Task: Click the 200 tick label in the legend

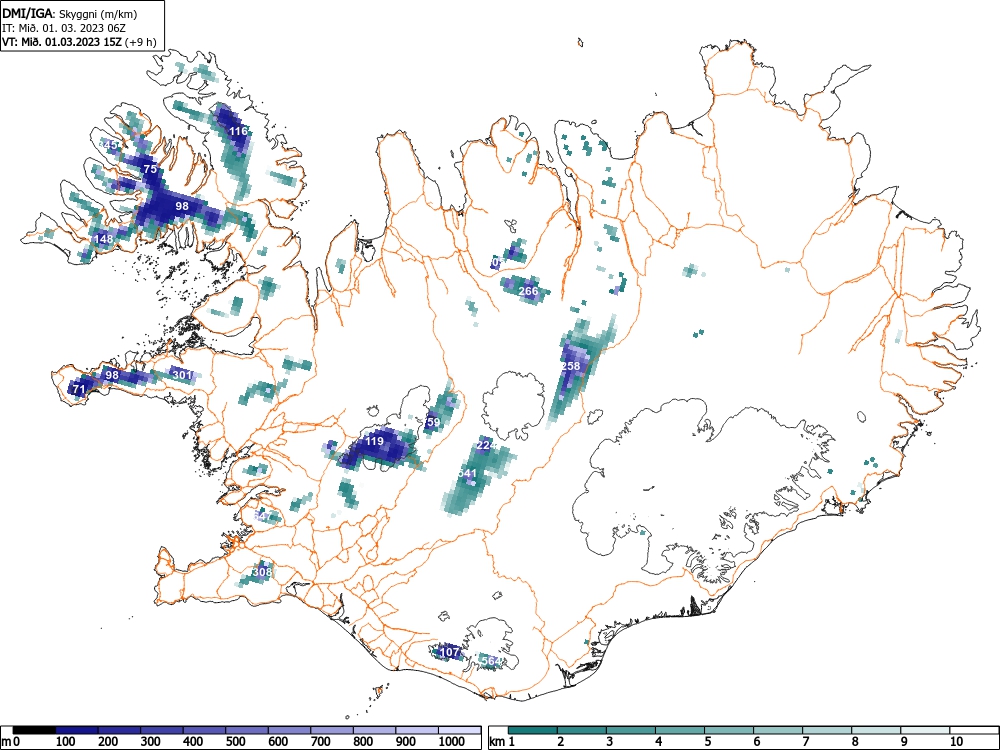Action: click(108, 742)
